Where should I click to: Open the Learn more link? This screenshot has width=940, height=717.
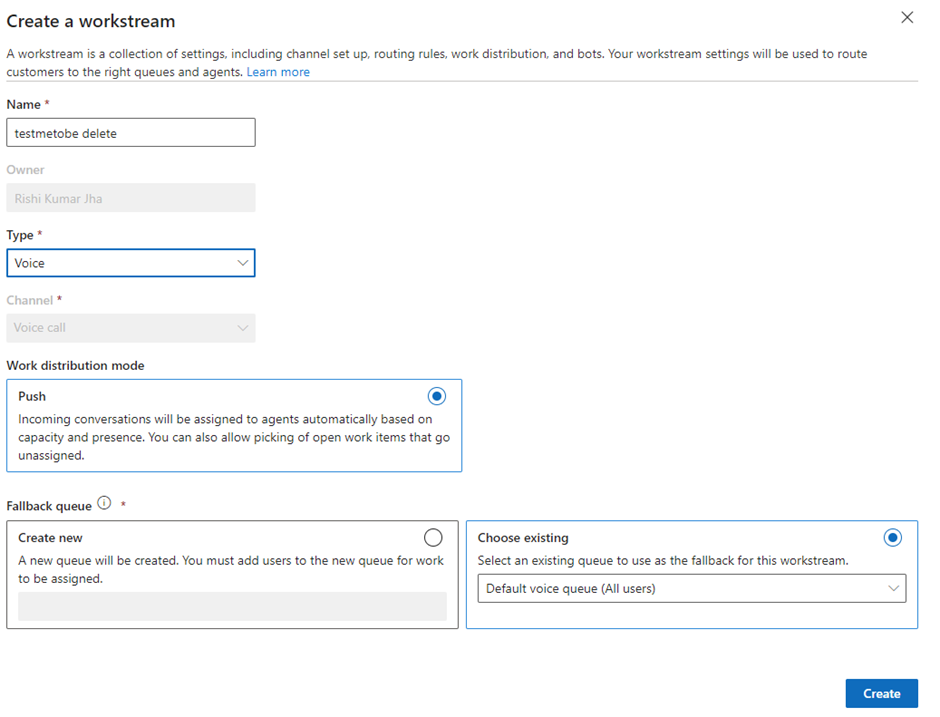[278, 72]
